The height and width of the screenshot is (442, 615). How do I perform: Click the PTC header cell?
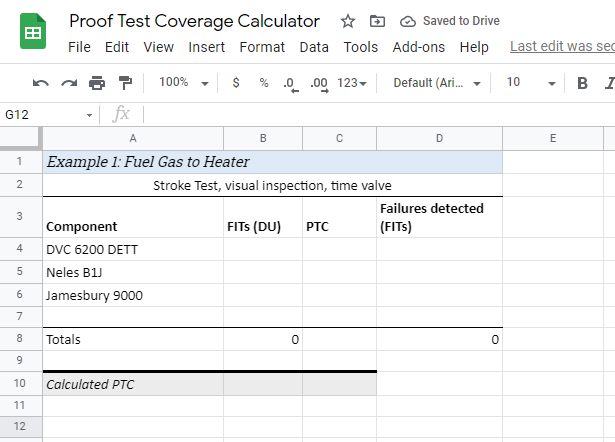point(339,217)
